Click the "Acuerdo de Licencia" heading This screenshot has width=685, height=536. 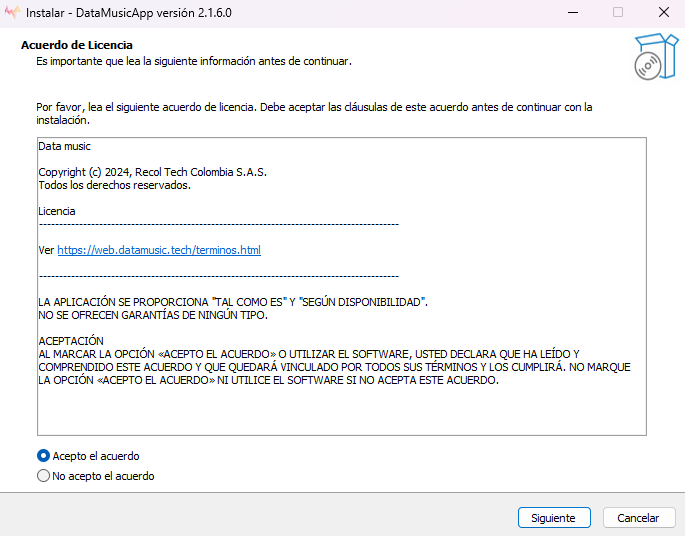tap(77, 45)
